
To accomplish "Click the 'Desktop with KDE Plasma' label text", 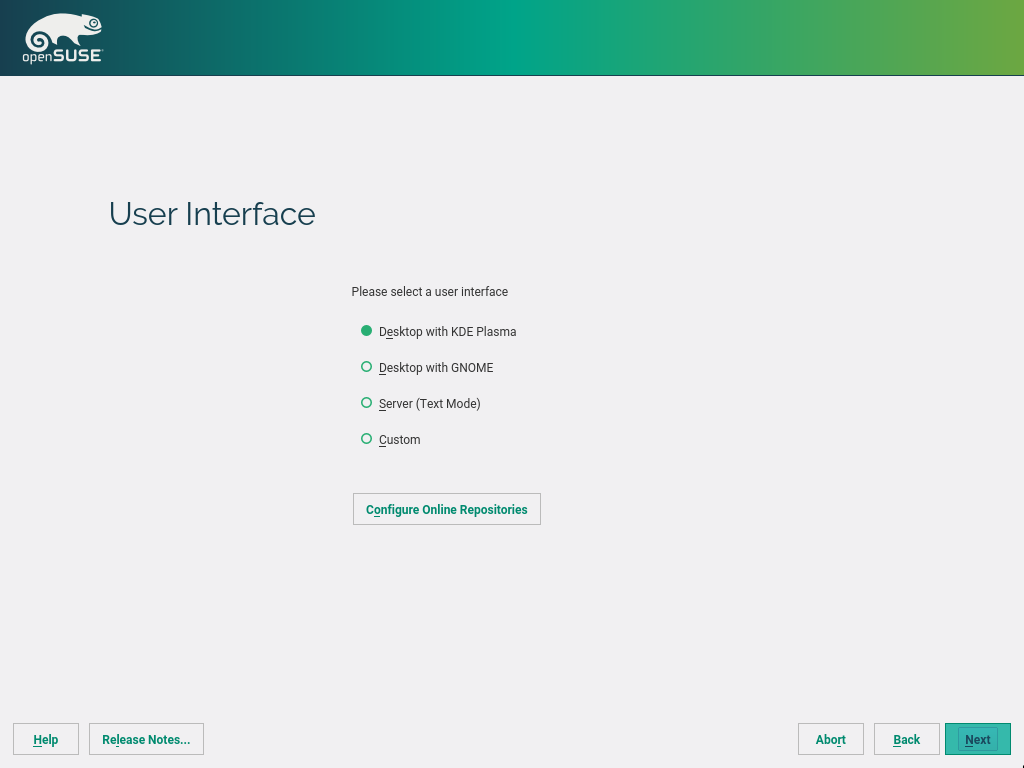I will pyautogui.click(x=447, y=332).
